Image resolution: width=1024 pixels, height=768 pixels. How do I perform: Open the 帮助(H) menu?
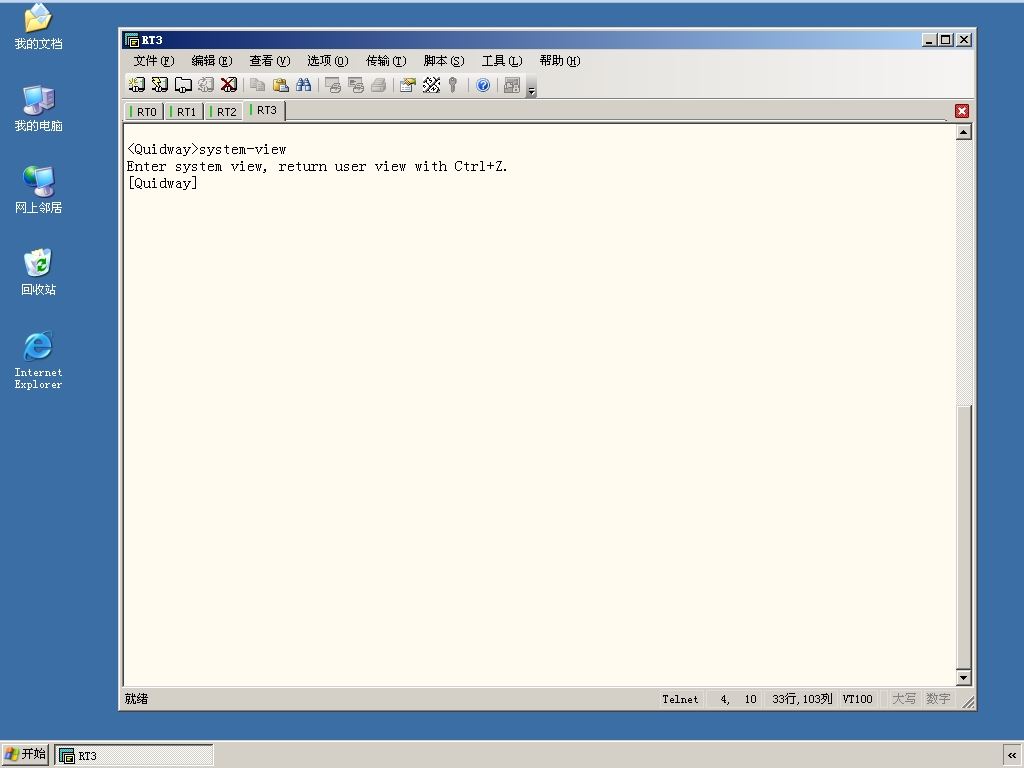pos(560,61)
